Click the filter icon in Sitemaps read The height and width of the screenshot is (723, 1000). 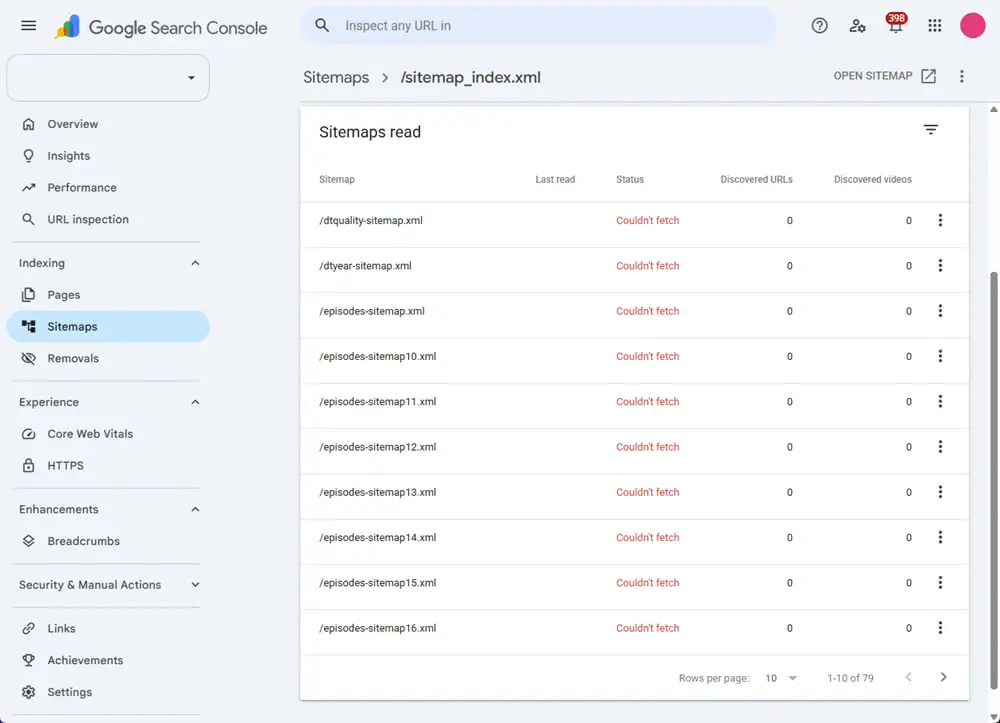[x=930, y=129]
